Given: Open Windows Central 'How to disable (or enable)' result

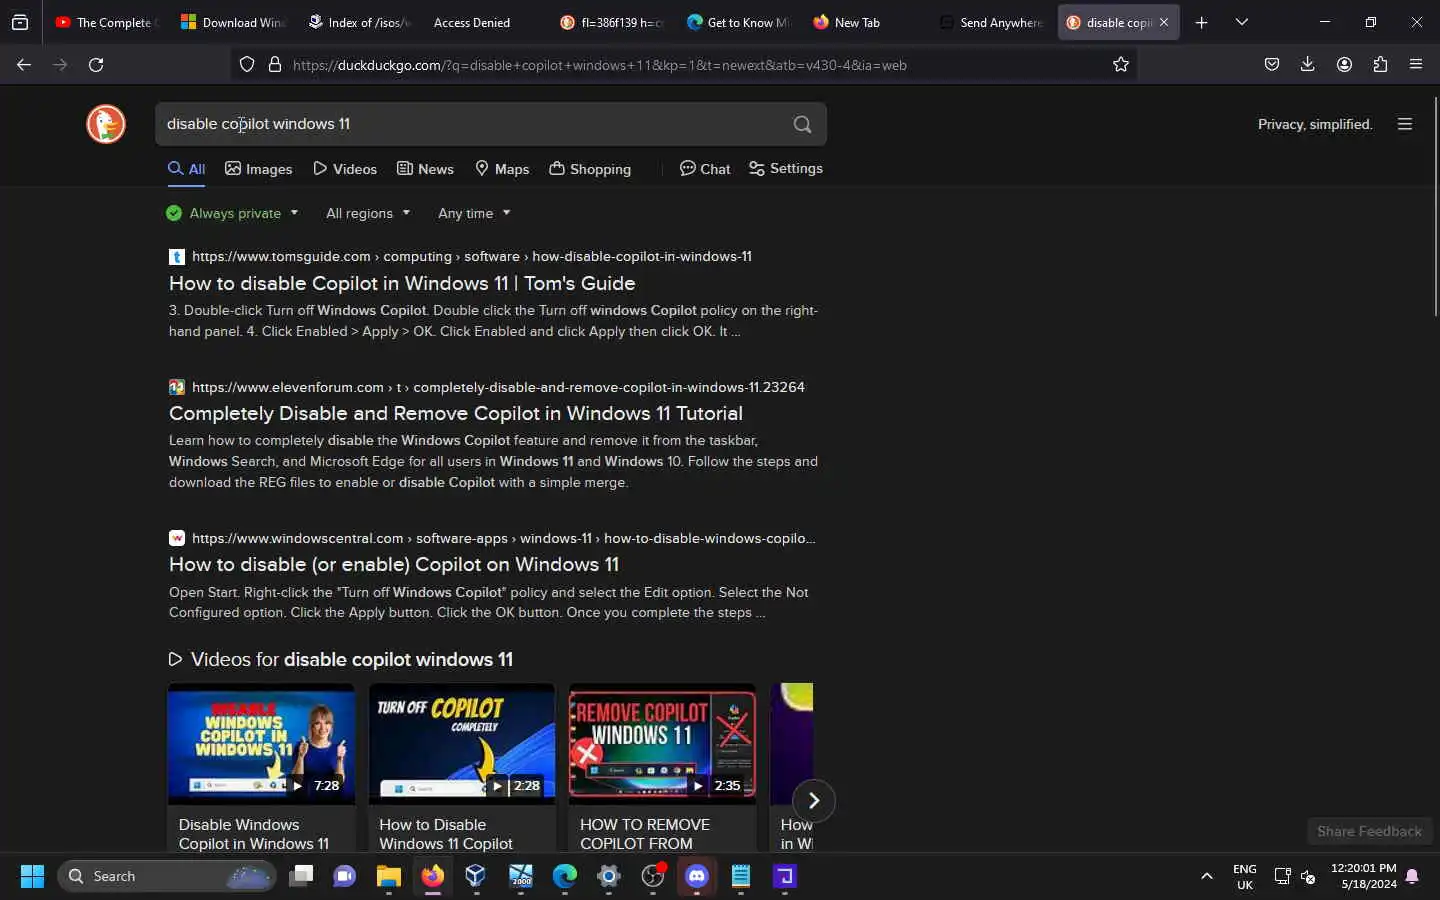Looking at the screenshot, I should pos(394,564).
